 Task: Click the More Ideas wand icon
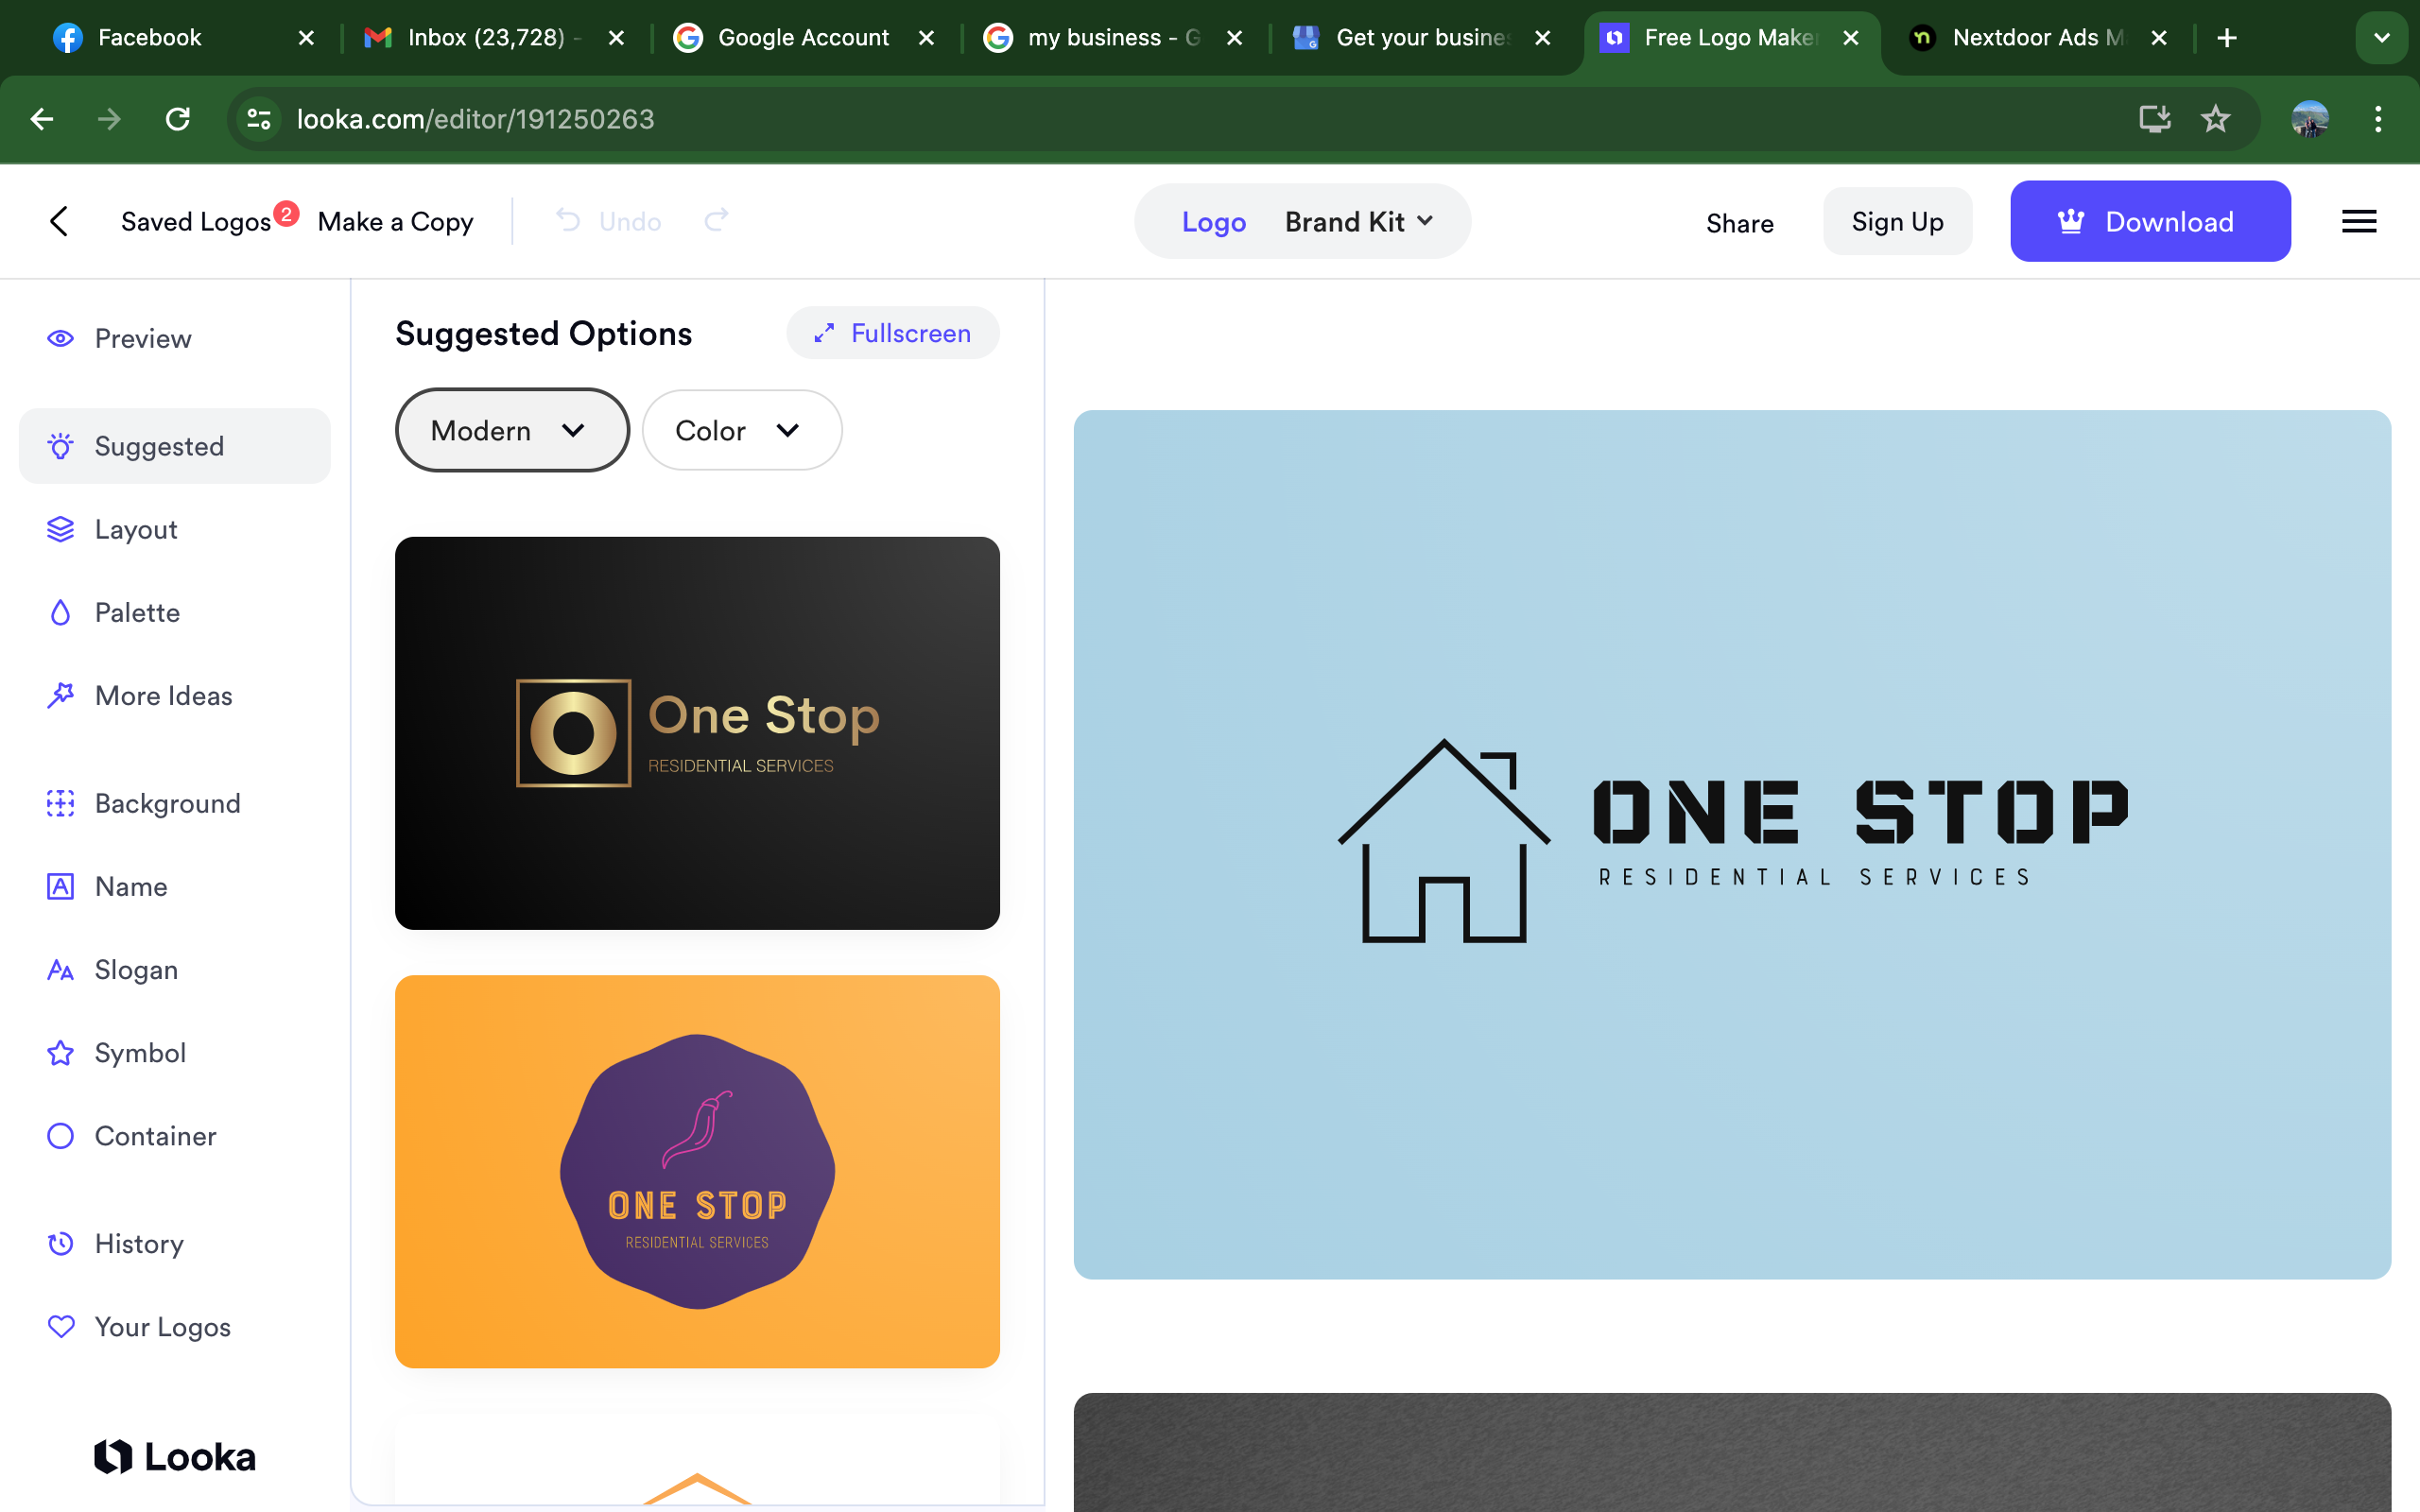pyautogui.click(x=60, y=695)
